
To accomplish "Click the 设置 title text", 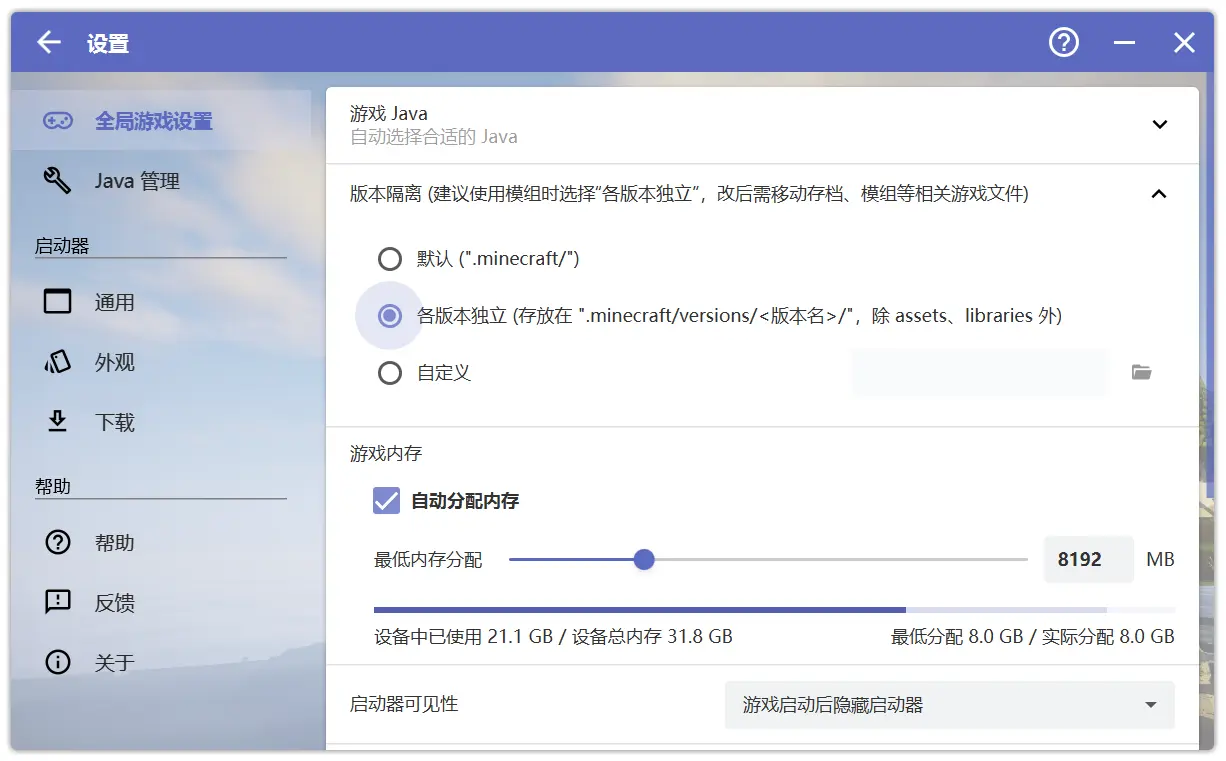I will (x=108, y=43).
